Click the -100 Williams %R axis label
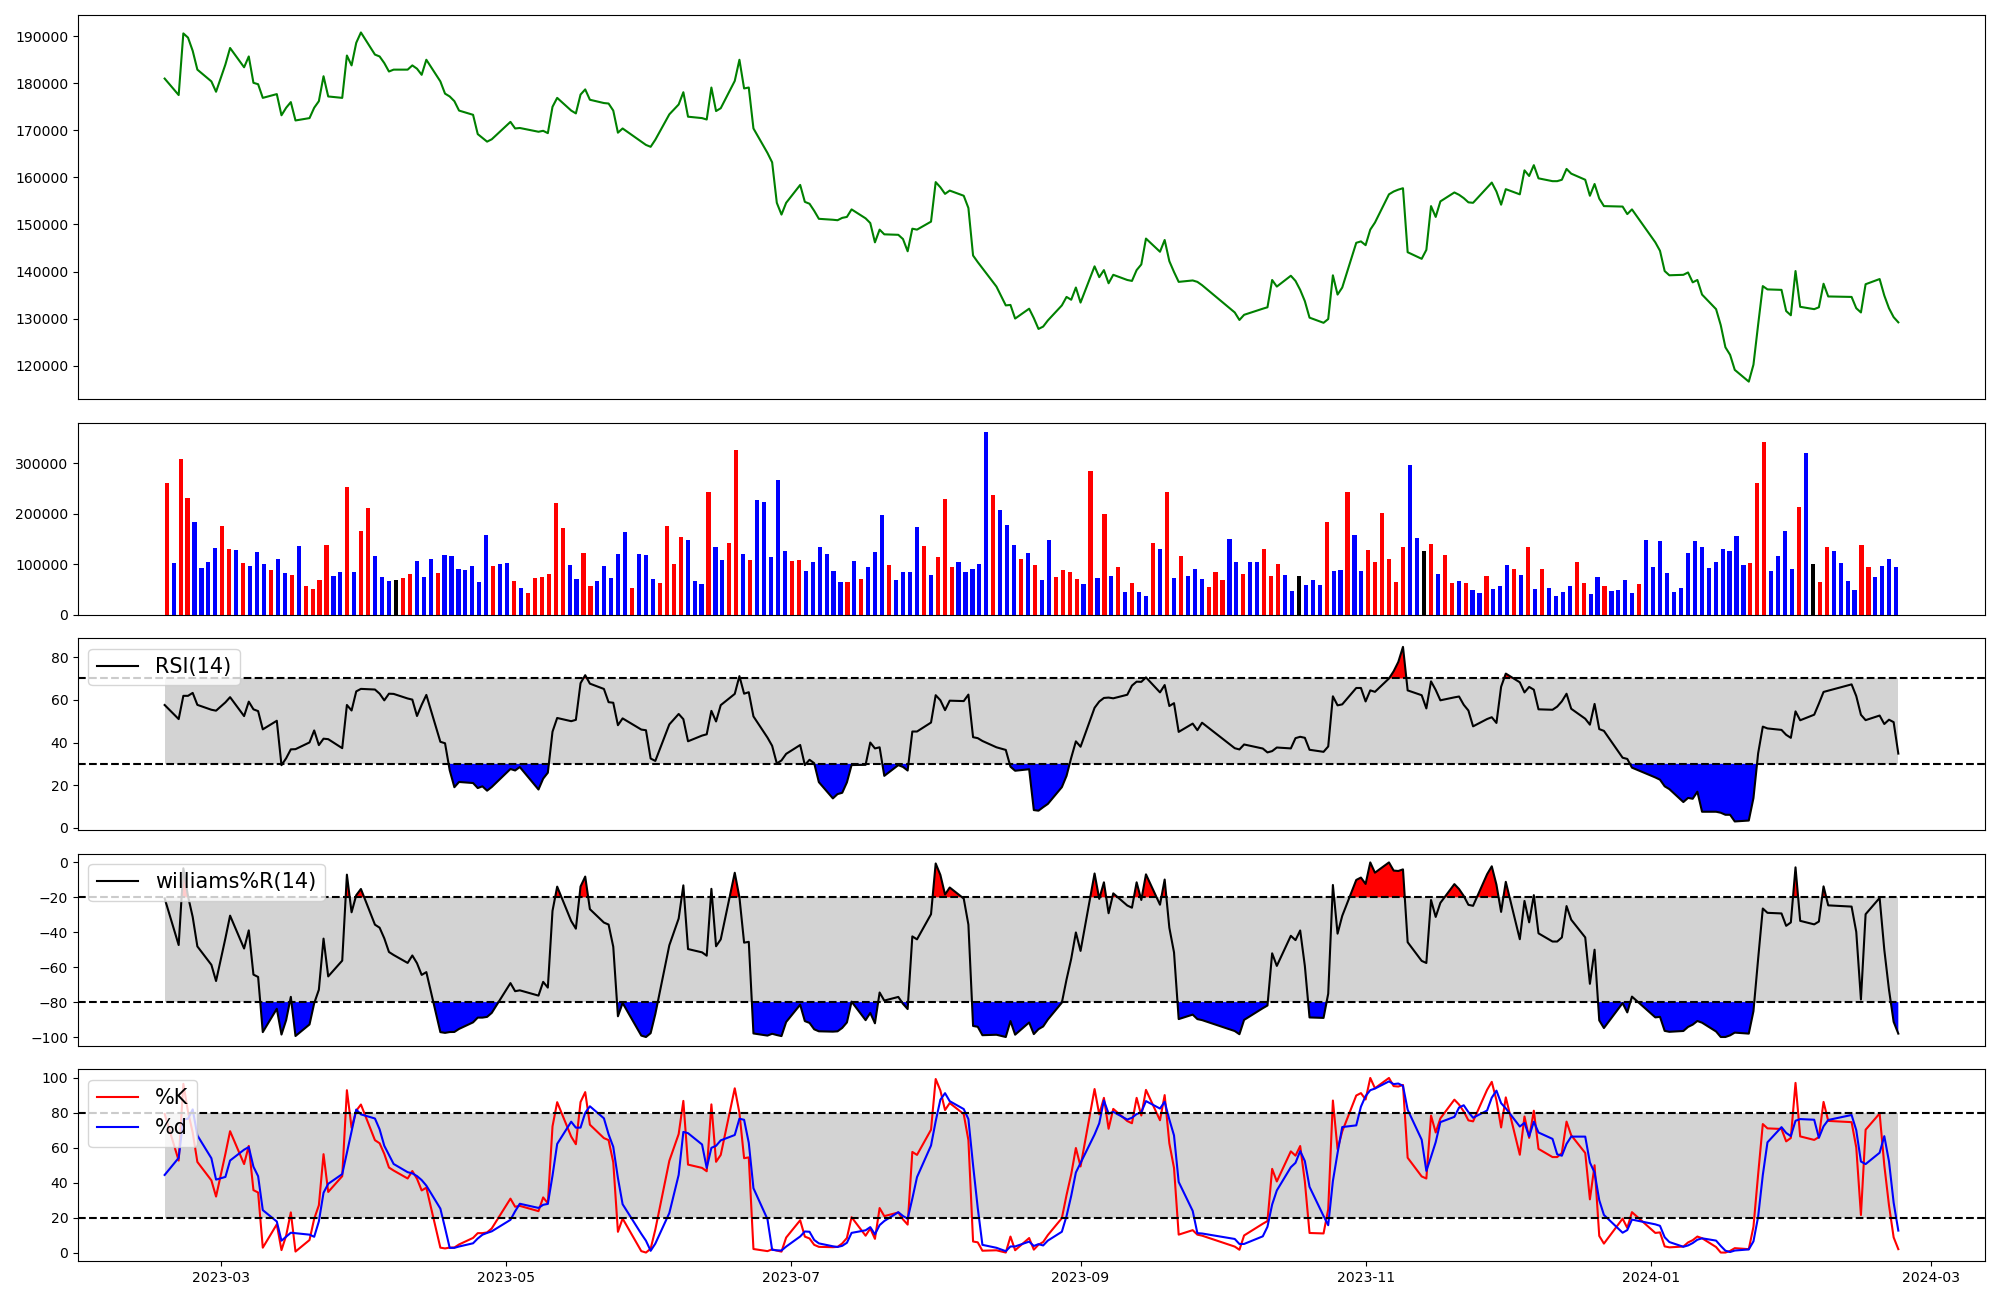2000x1300 pixels. click(50, 1038)
